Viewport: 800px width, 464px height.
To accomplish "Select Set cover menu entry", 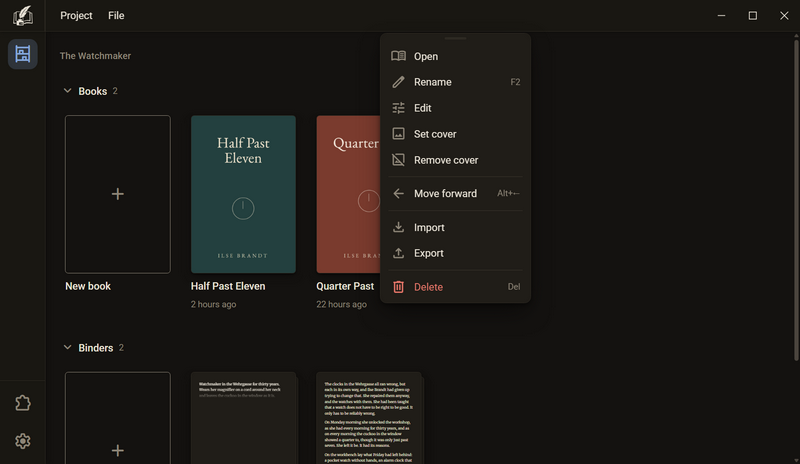I will coord(456,134).
